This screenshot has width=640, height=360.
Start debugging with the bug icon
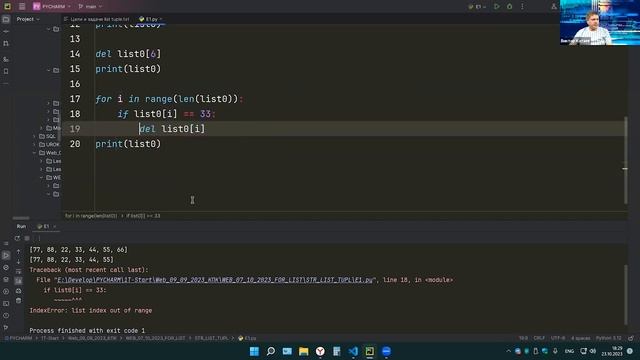[x=509, y=7]
